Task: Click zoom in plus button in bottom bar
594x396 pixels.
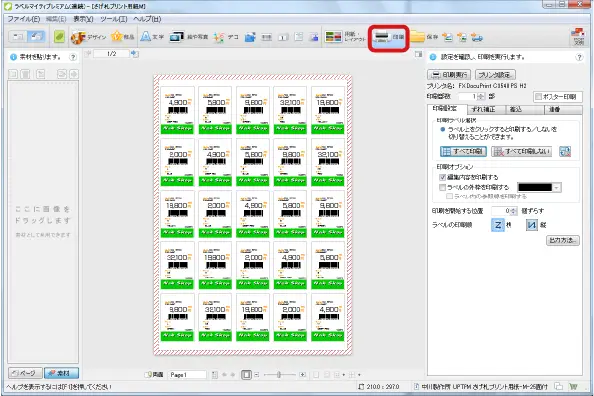Action: click(302, 375)
